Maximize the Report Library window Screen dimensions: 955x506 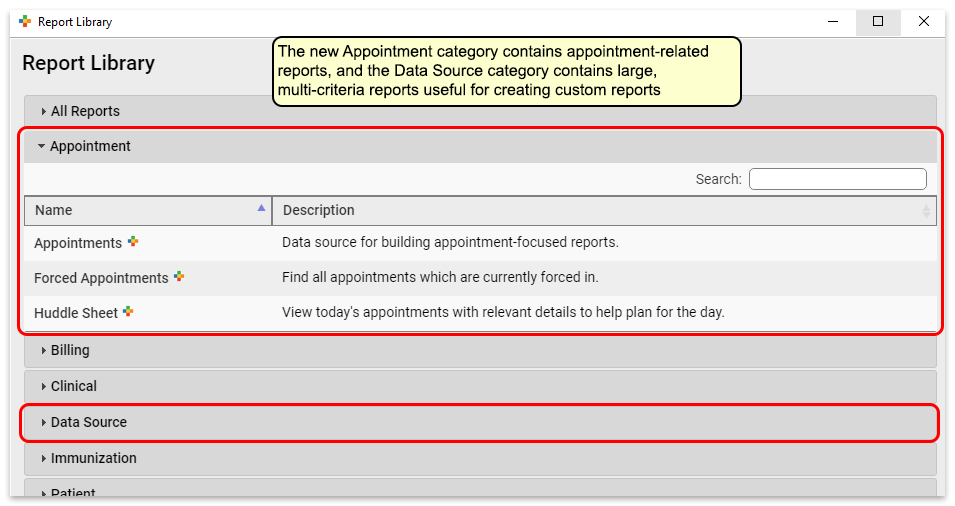[x=878, y=22]
